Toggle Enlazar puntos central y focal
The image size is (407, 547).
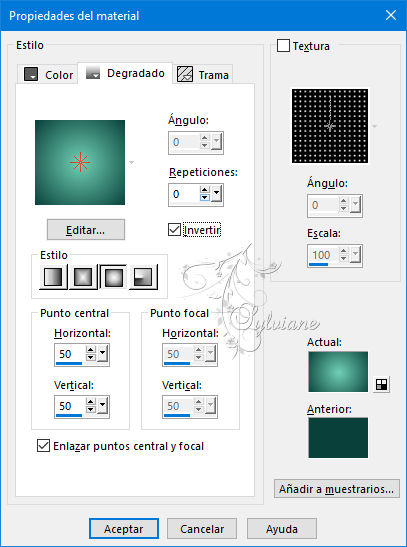click(x=43, y=446)
